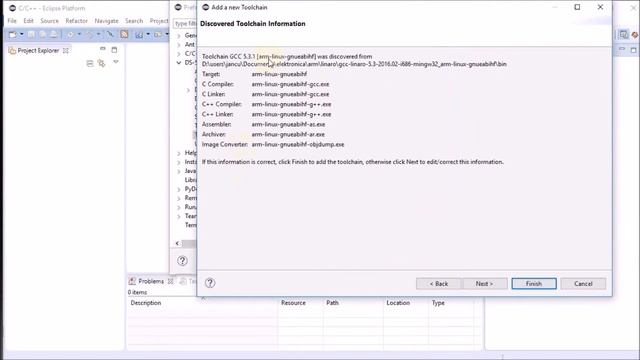Toggle Link with Editor in Project Explorer
This screenshot has height=360, width=640.
[x=101, y=63]
